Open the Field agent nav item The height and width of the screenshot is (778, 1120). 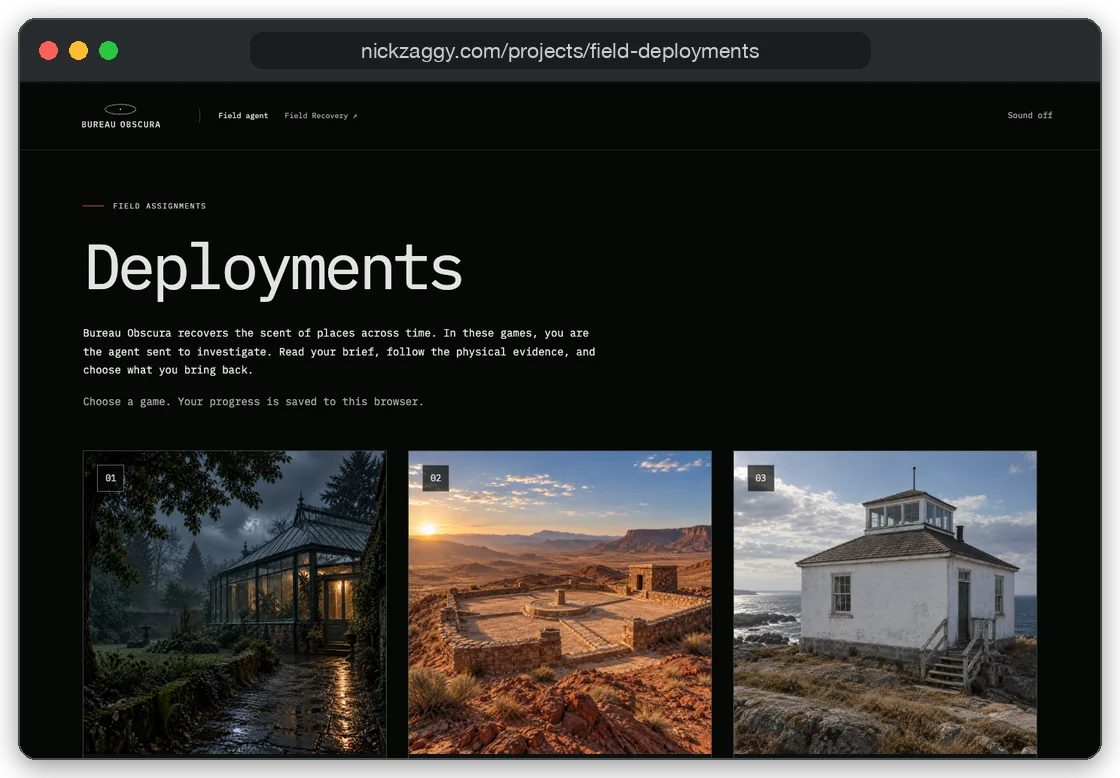click(x=243, y=115)
